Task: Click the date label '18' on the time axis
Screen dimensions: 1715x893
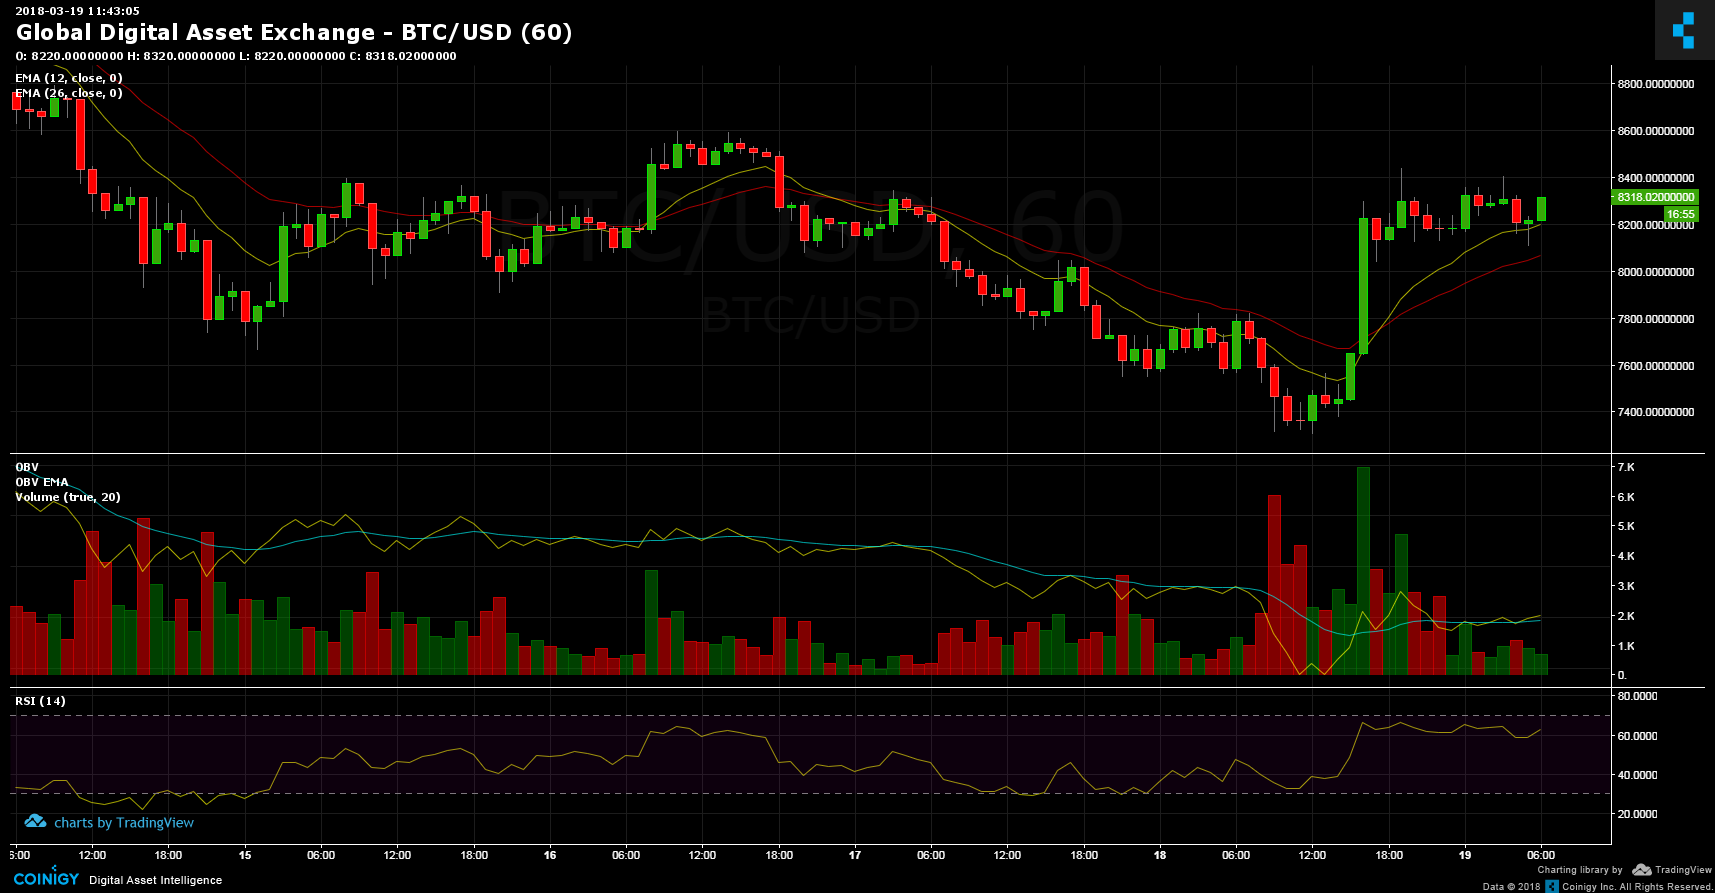Action: coord(1160,855)
